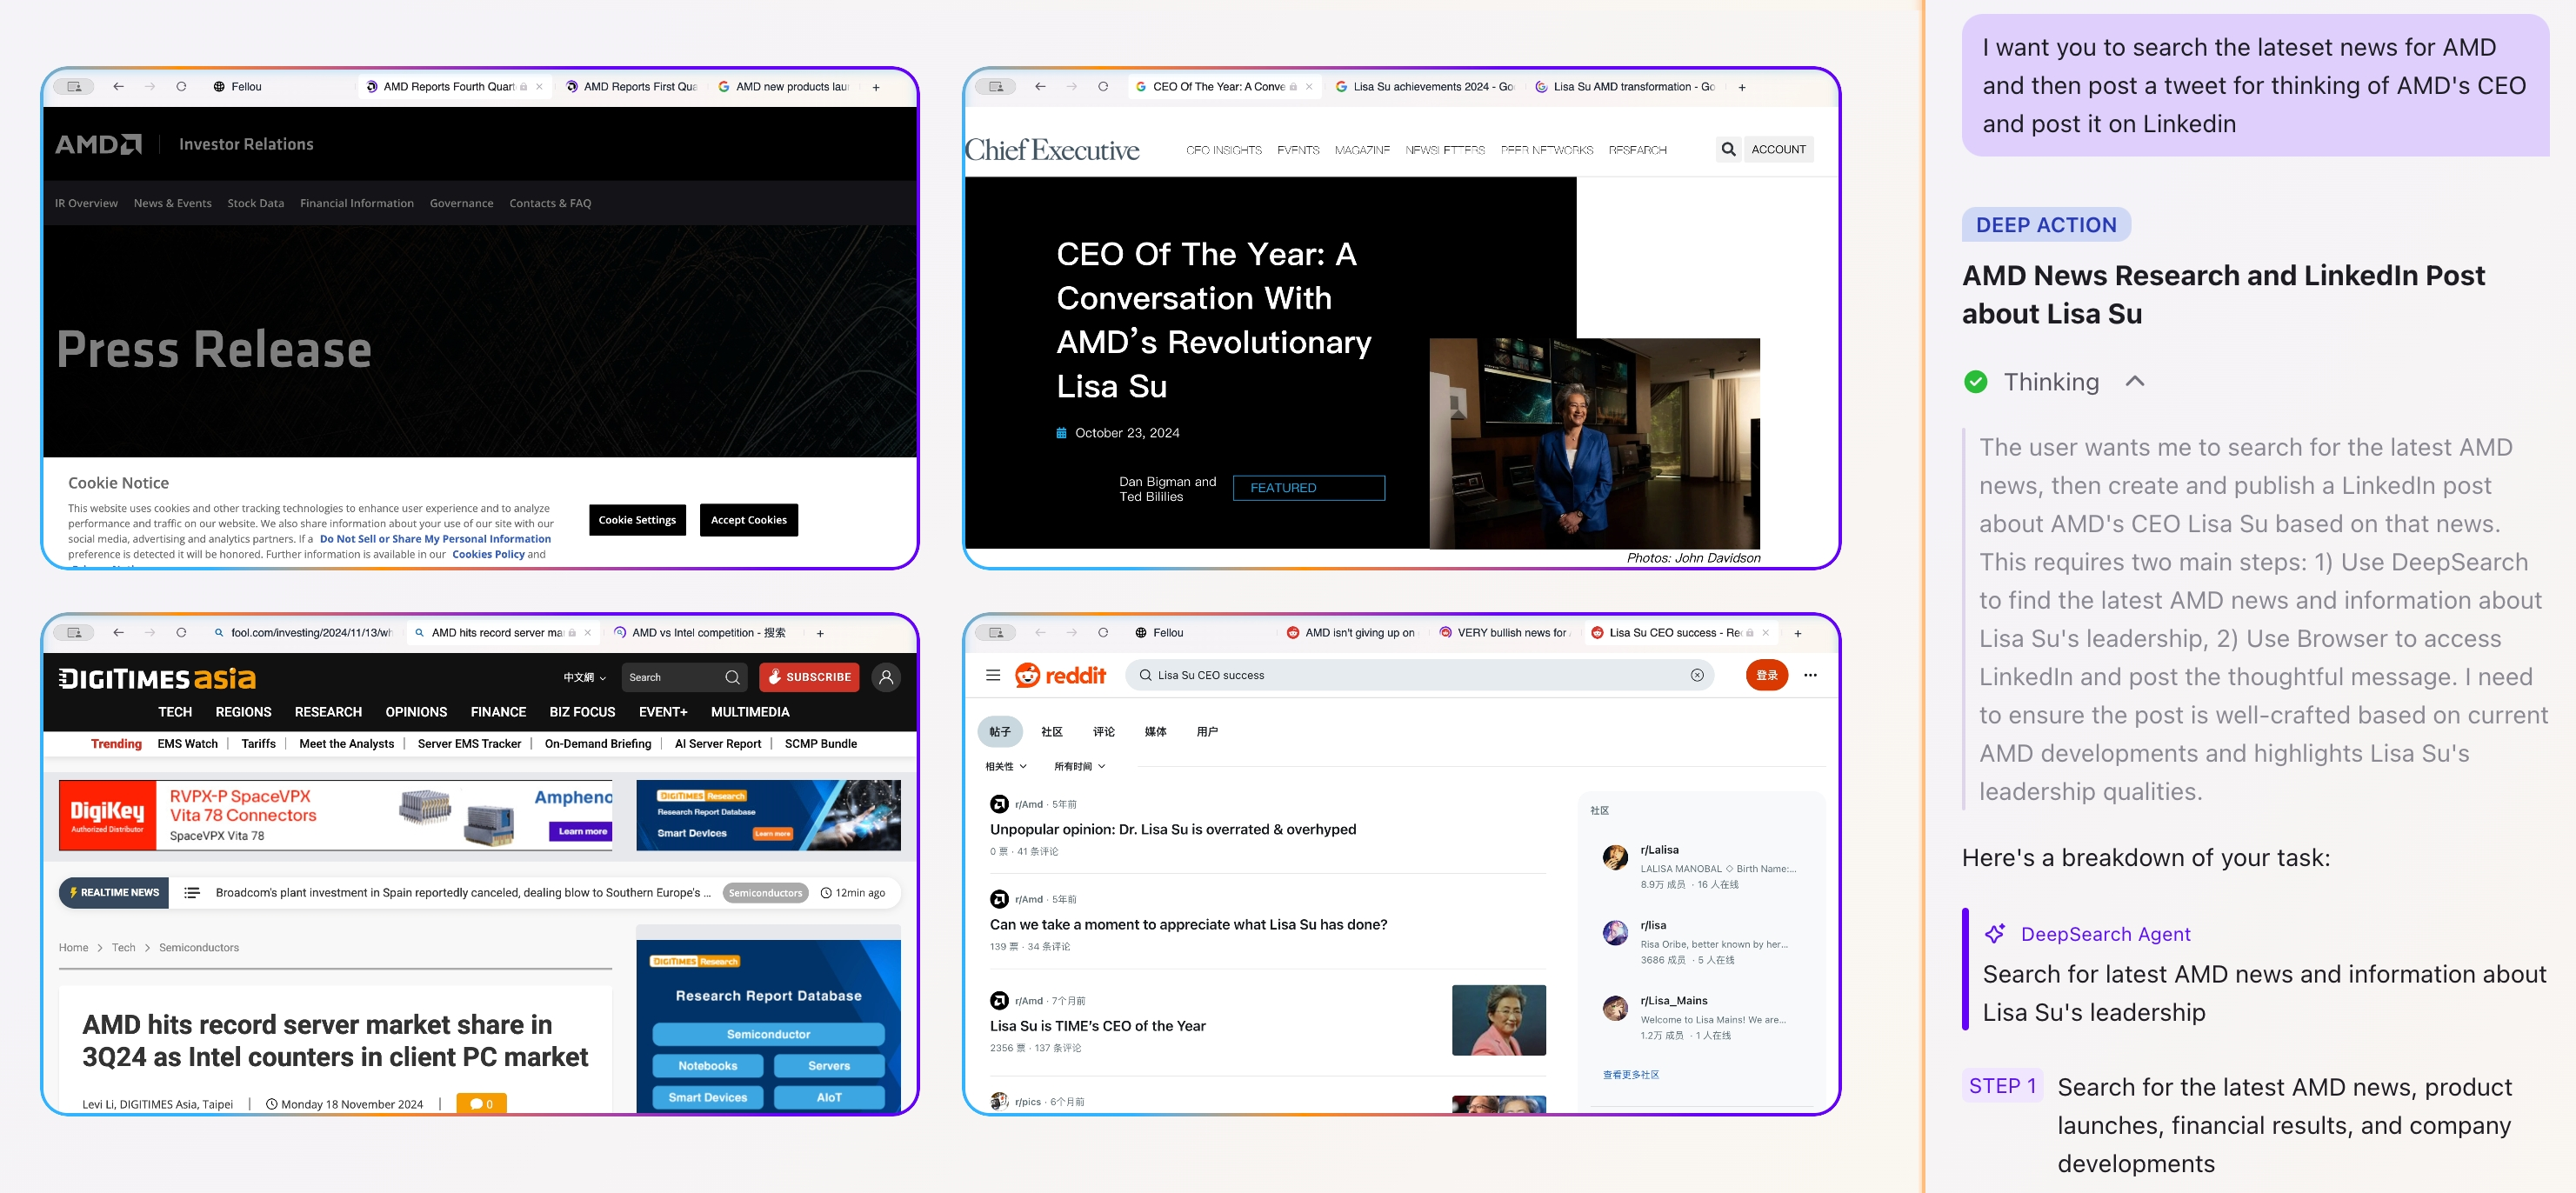2576x1193 pixels.
Task: Open Financial Information in AMD IR menu
Action: tap(357, 203)
